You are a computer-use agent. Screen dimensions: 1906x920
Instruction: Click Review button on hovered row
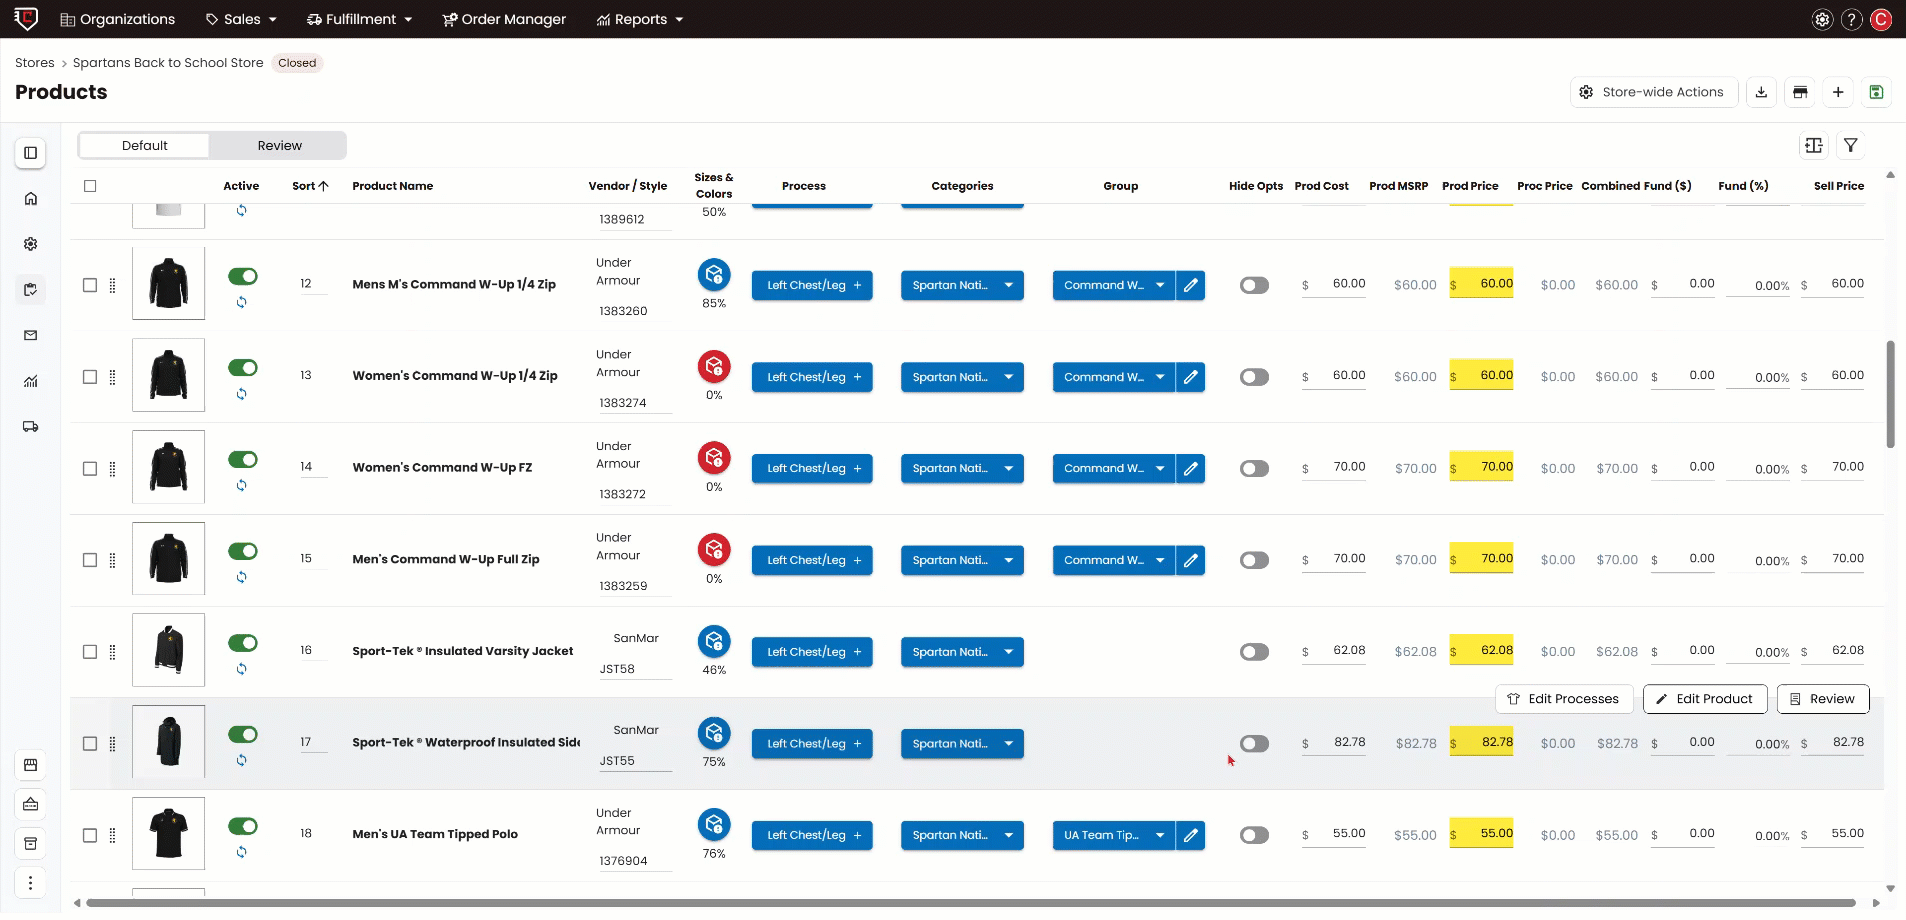click(x=1823, y=699)
